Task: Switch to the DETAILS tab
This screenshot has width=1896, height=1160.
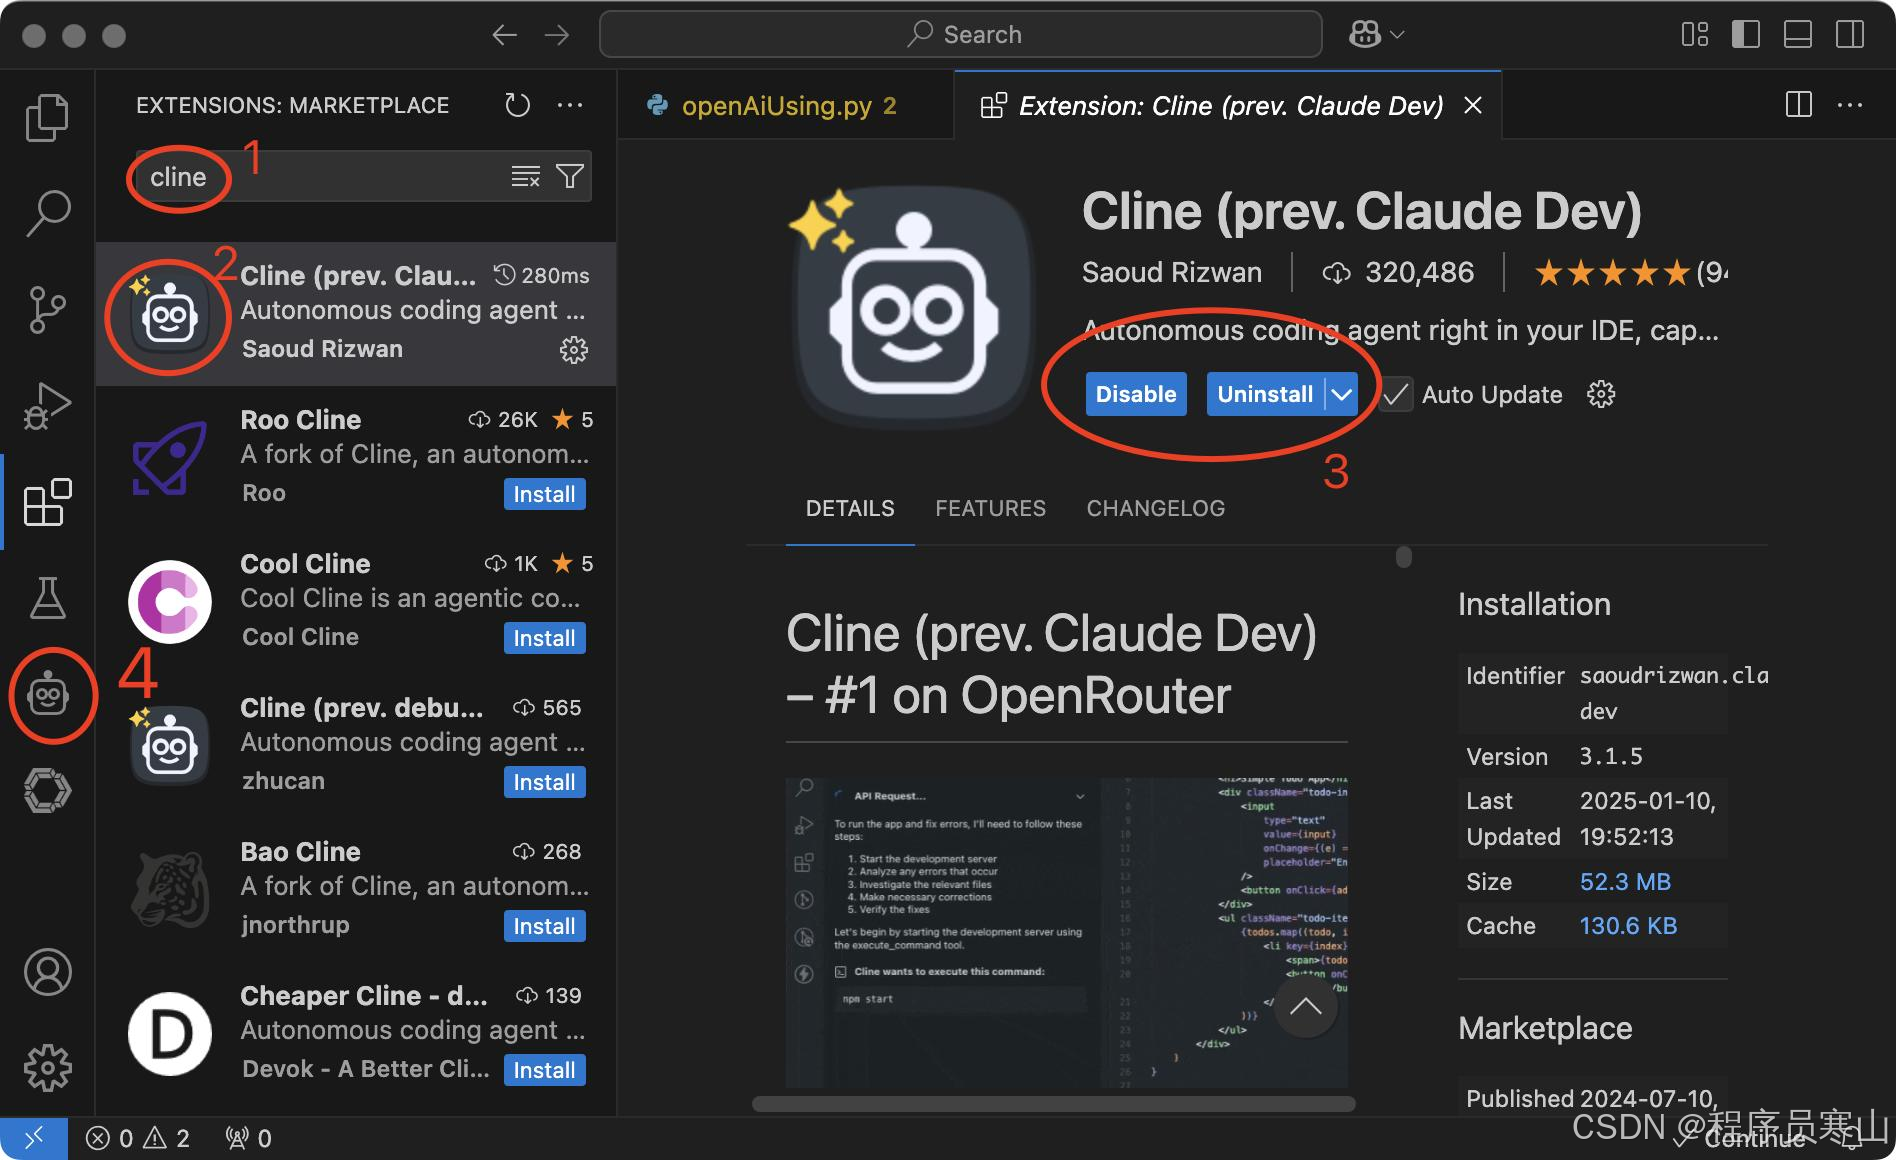Action: [x=850, y=508]
